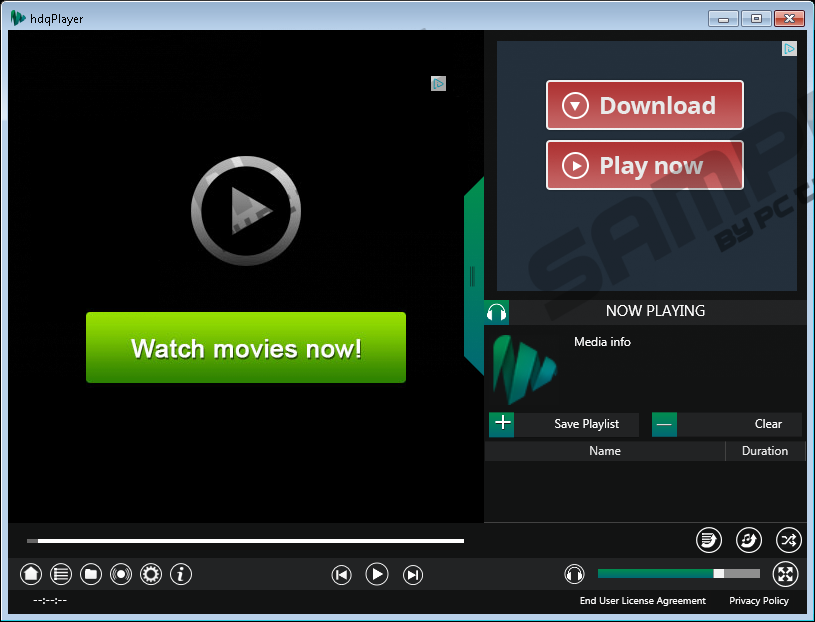Collapse the side panel with the splitter handle
The height and width of the screenshot is (622, 815).
pos(472,276)
